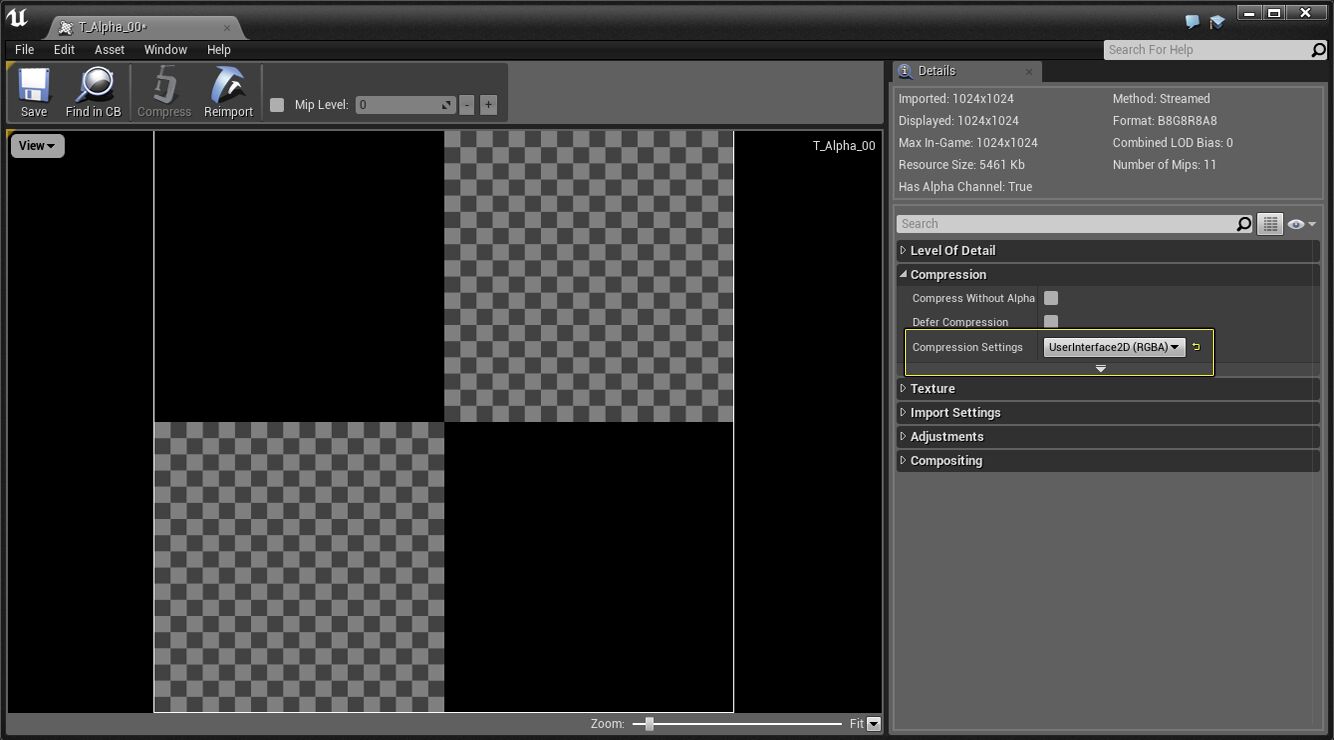Reset Compression Settings using the revert arrow icon
The width and height of the screenshot is (1334, 740).
point(1196,346)
